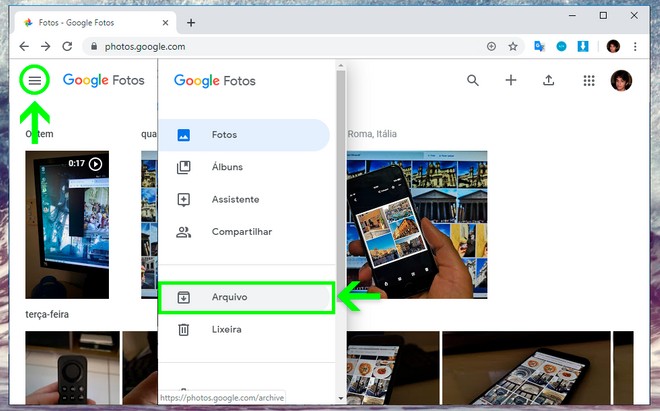Open Lixeira in the side menu
The image size is (660, 411).
[244, 329]
